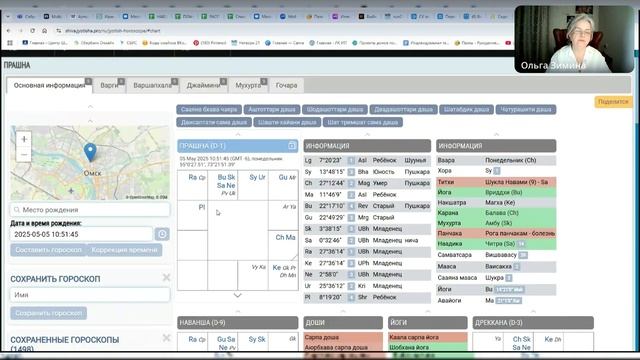Viewport: 640px width, 360px height.
Task: Click the Ольга Зимина webcam thumbnail
Action: click(574, 39)
